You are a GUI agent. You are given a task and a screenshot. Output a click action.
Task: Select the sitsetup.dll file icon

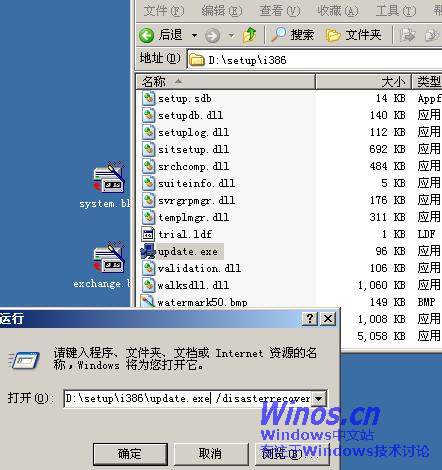point(148,149)
